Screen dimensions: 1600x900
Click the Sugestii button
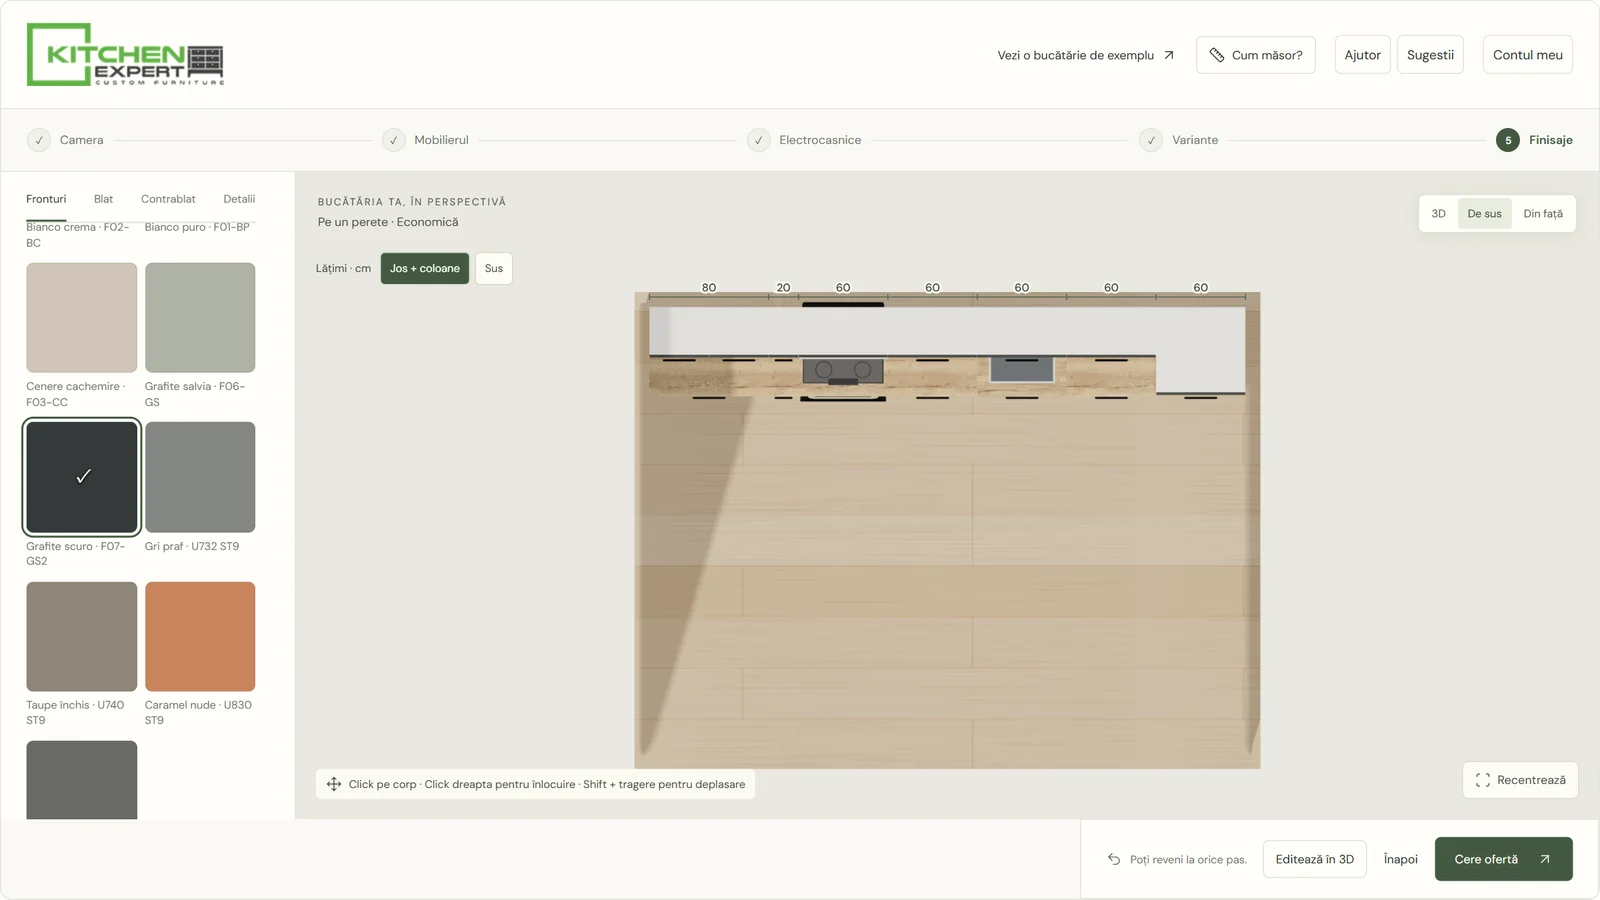pos(1430,55)
